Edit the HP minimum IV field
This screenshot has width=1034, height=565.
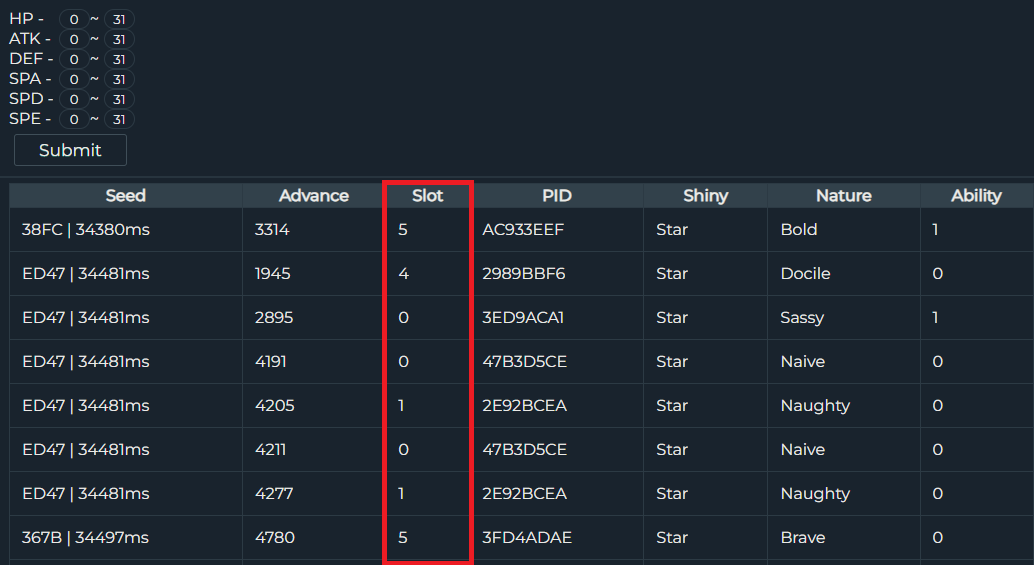coord(74,20)
